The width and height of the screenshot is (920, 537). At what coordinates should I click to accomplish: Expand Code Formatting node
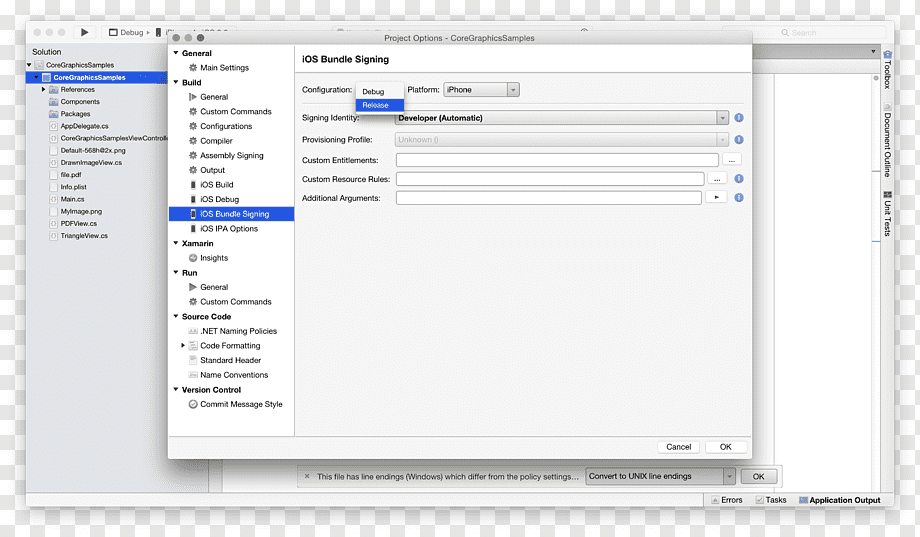(183, 346)
